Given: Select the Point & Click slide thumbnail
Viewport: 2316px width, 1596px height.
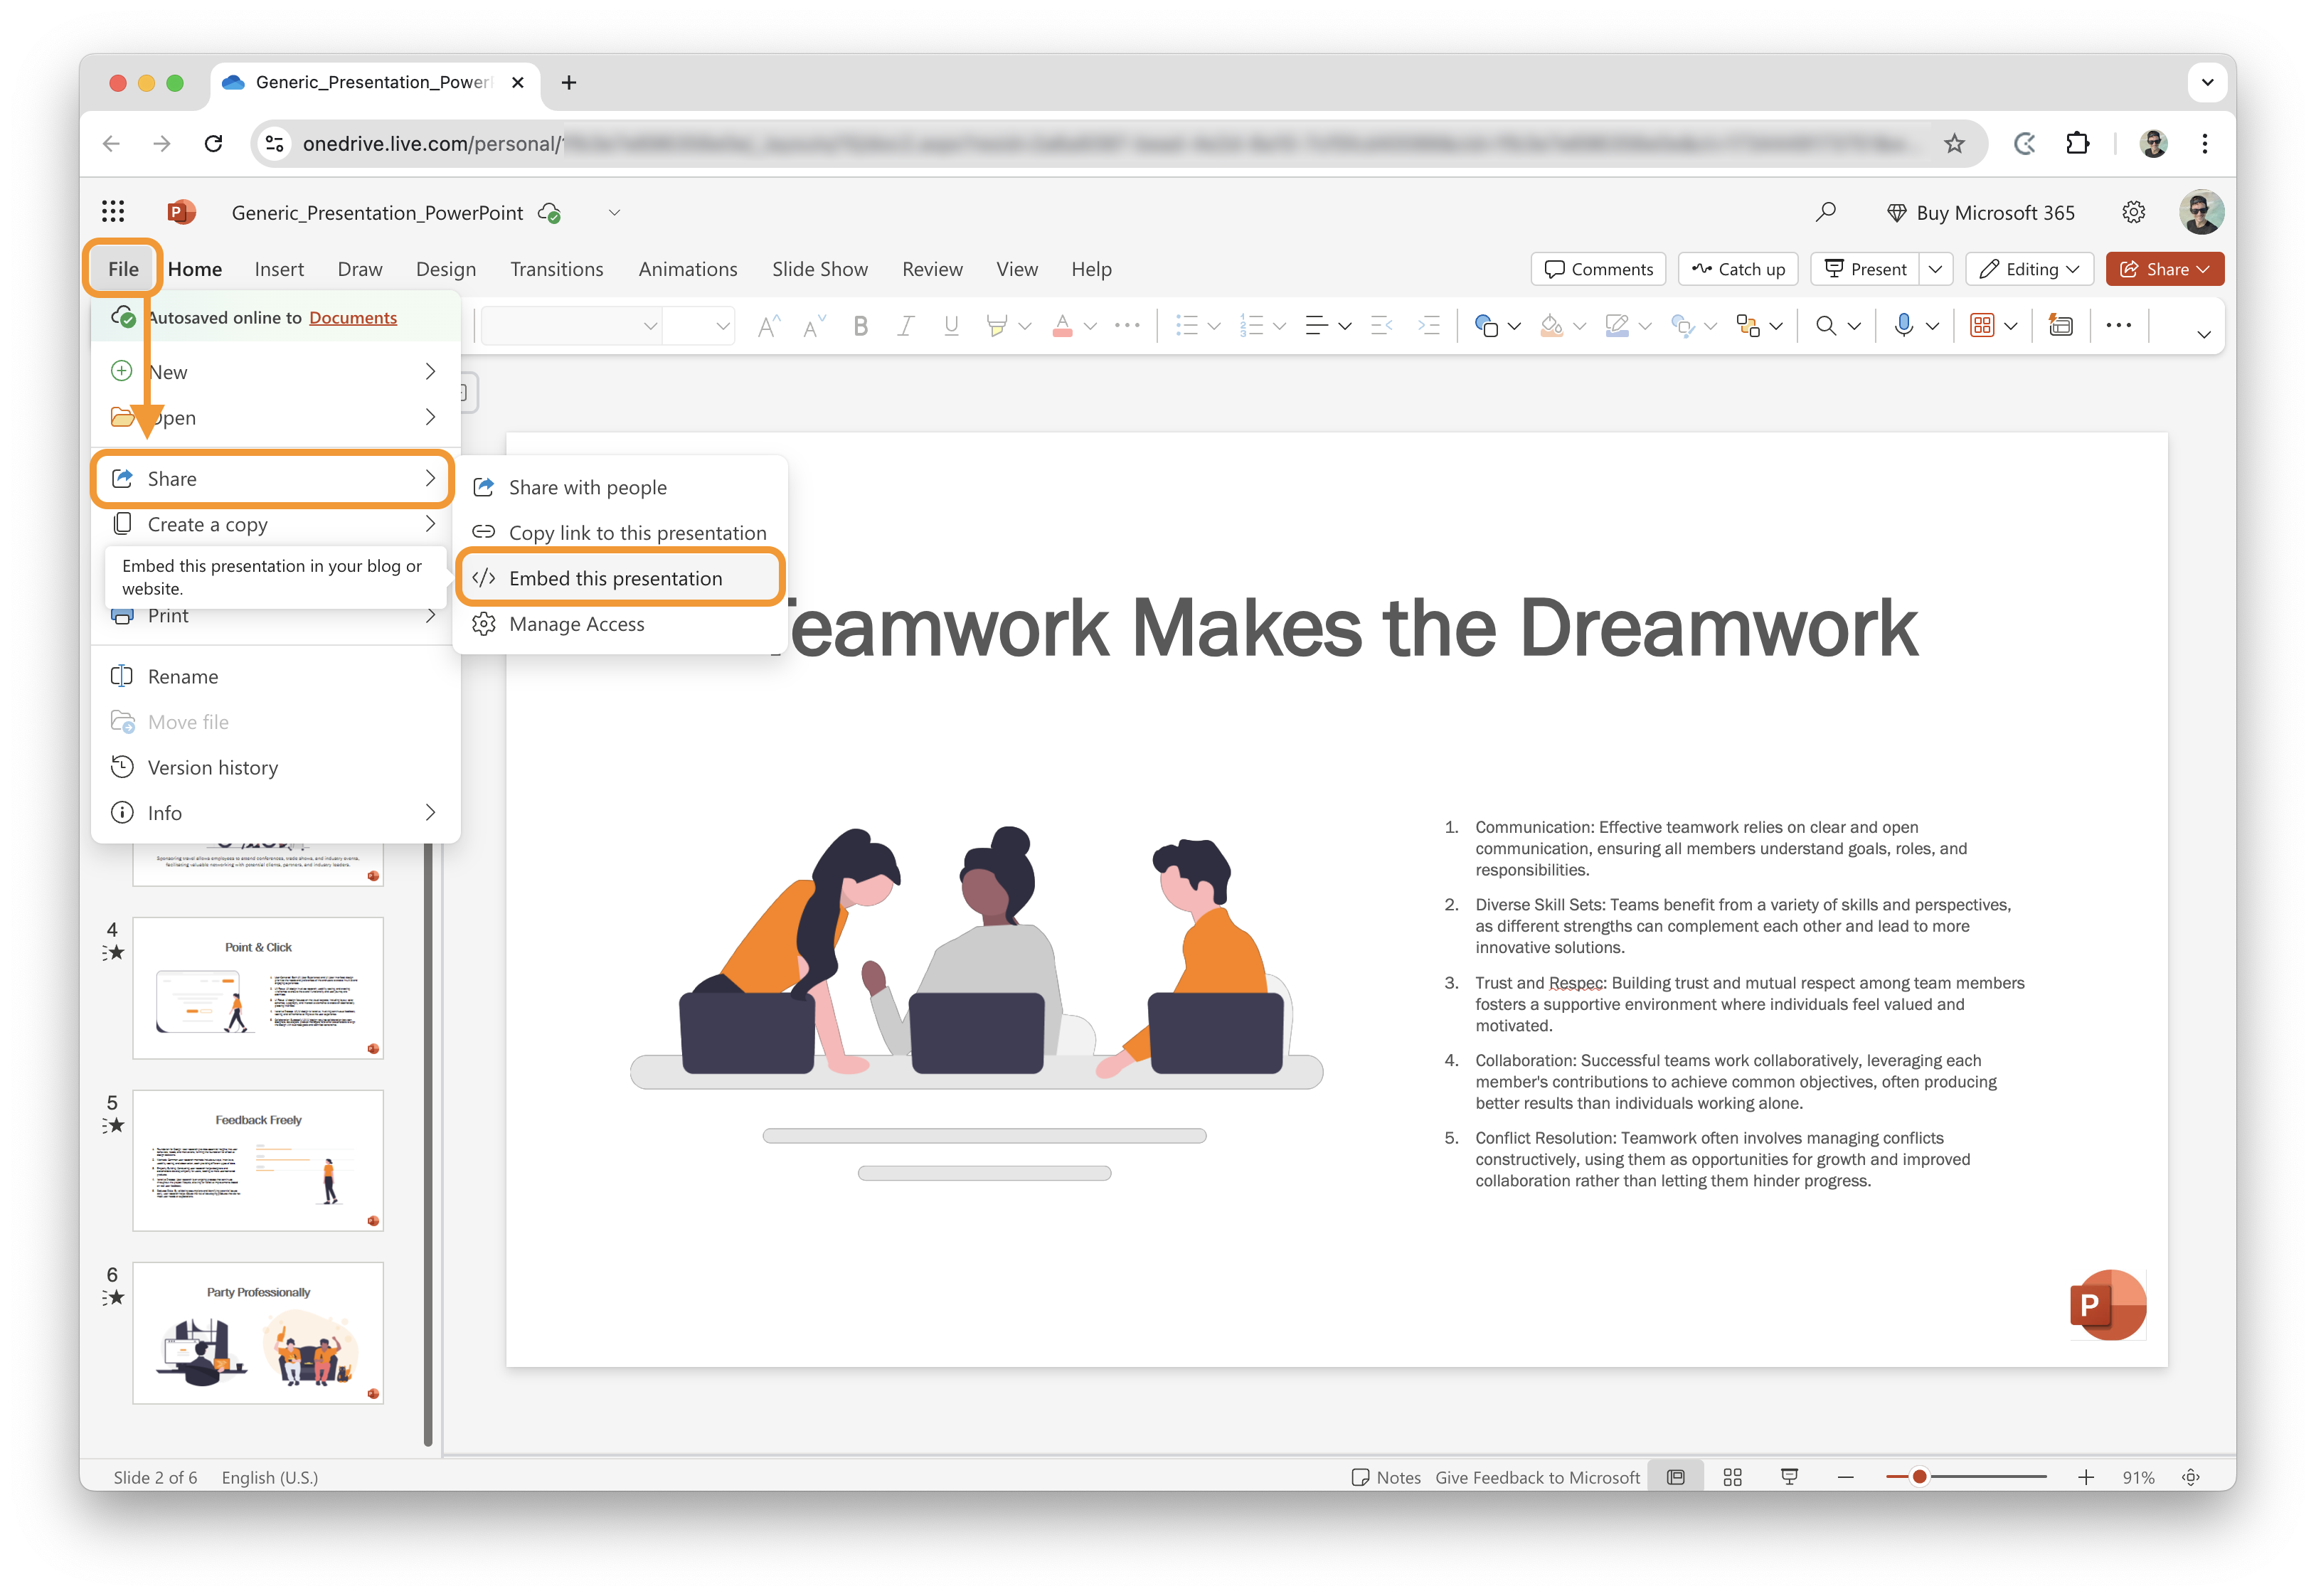Looking at the screenshot, I should point(258,989).
